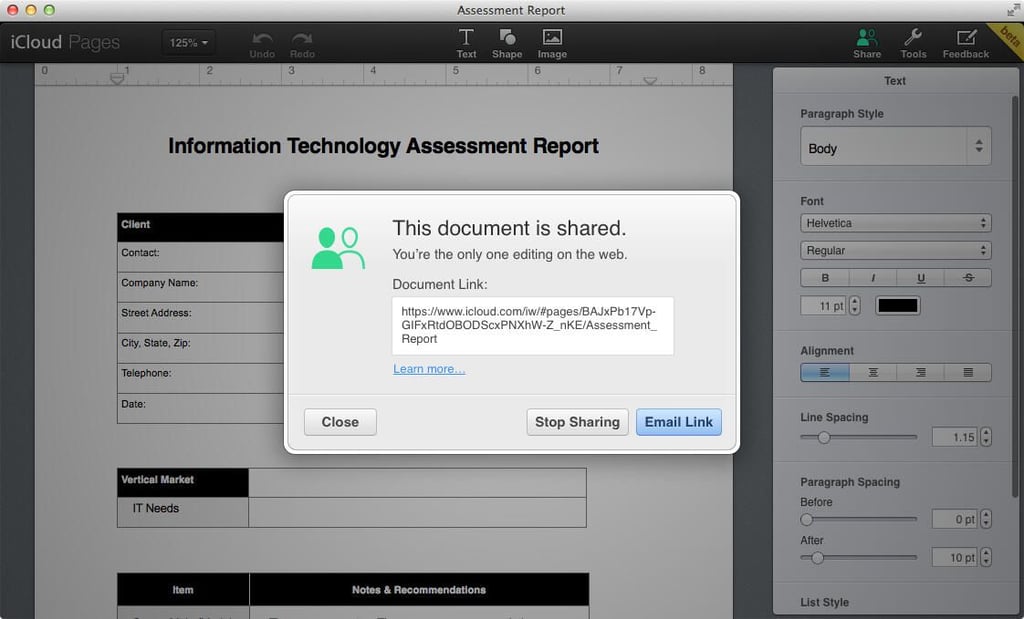This screenshot has width=1024, height=619.
Task: Open the Share people icon in the toolbar
Action: pyautogui.click(x=867, y=37)
